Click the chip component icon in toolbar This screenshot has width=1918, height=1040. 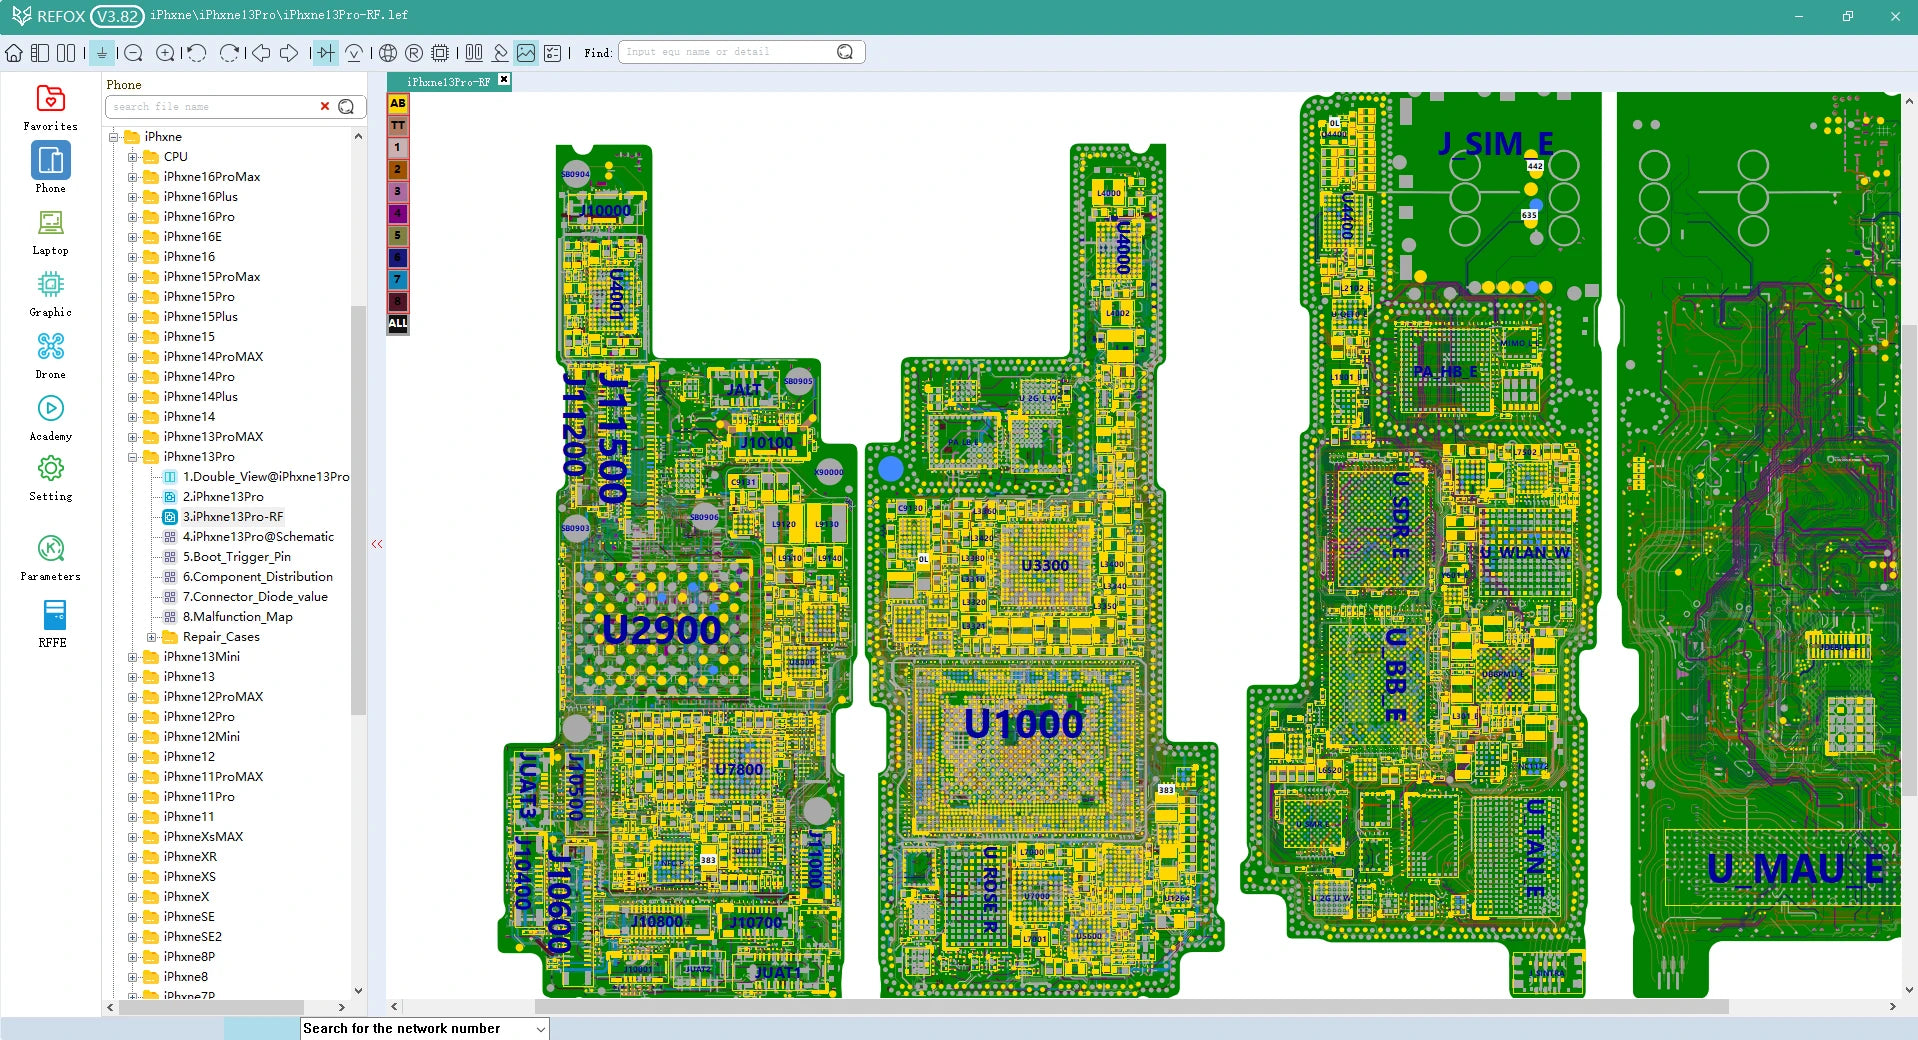tap(440, 53)
